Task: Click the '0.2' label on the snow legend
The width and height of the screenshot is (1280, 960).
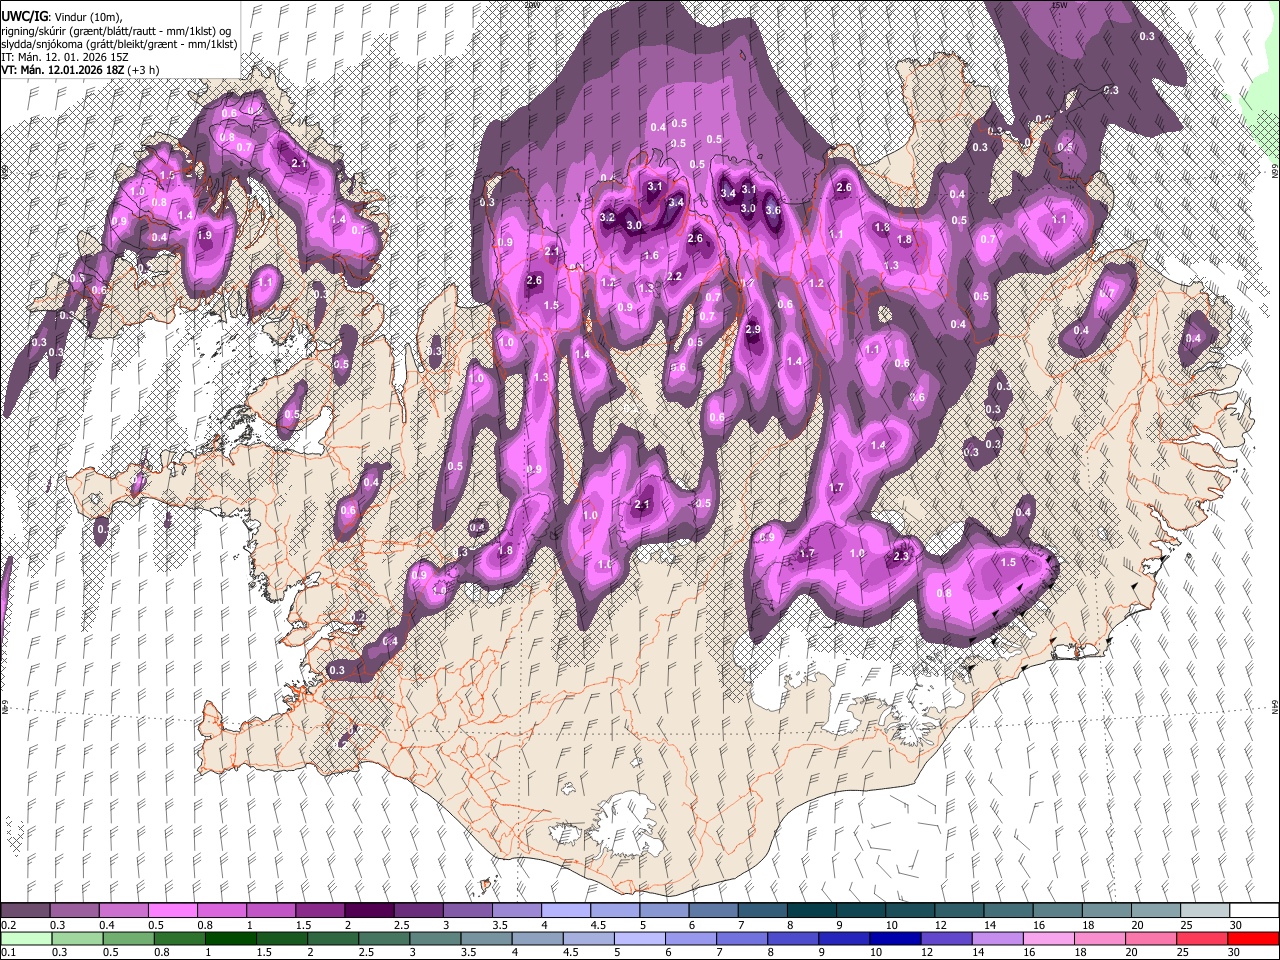Action: coord(8,925)
